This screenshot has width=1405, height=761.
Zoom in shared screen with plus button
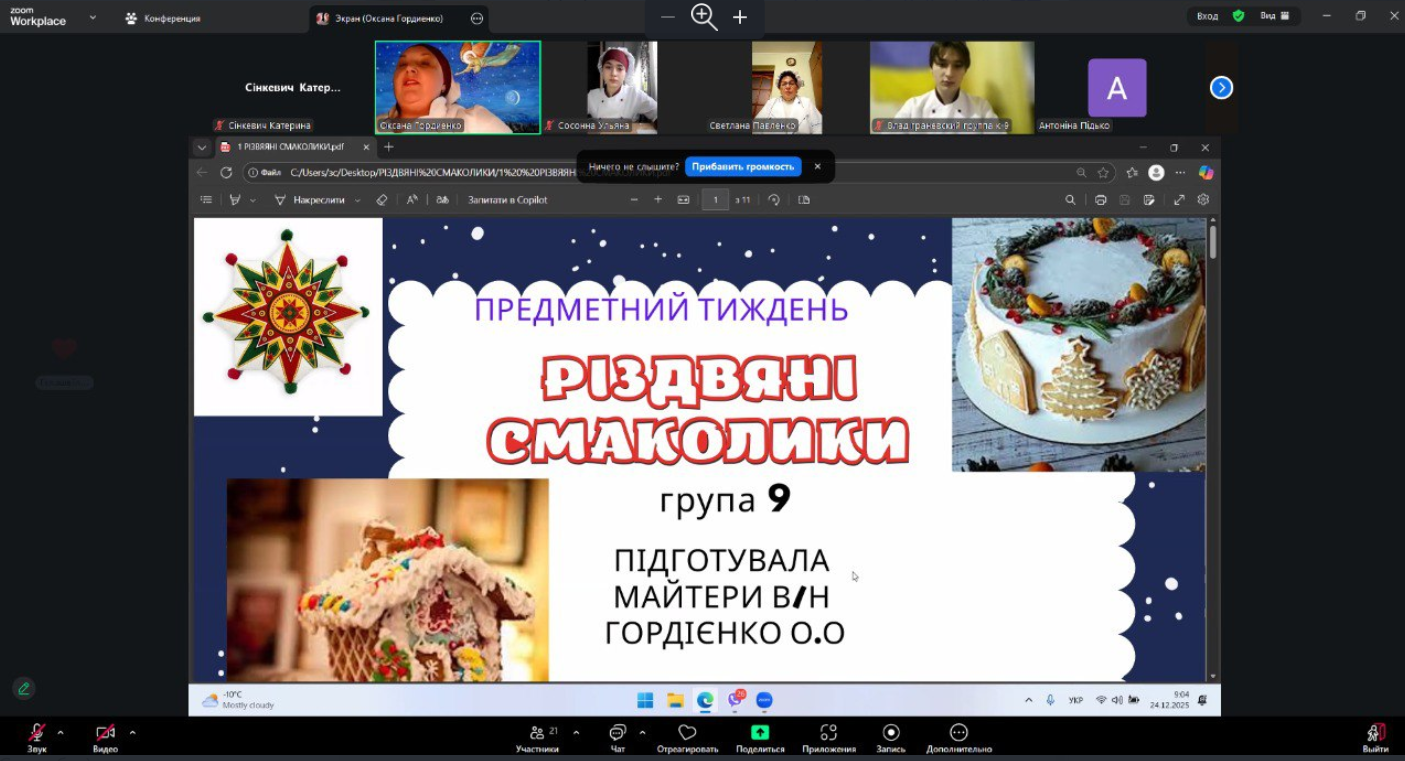pos(740,17)
